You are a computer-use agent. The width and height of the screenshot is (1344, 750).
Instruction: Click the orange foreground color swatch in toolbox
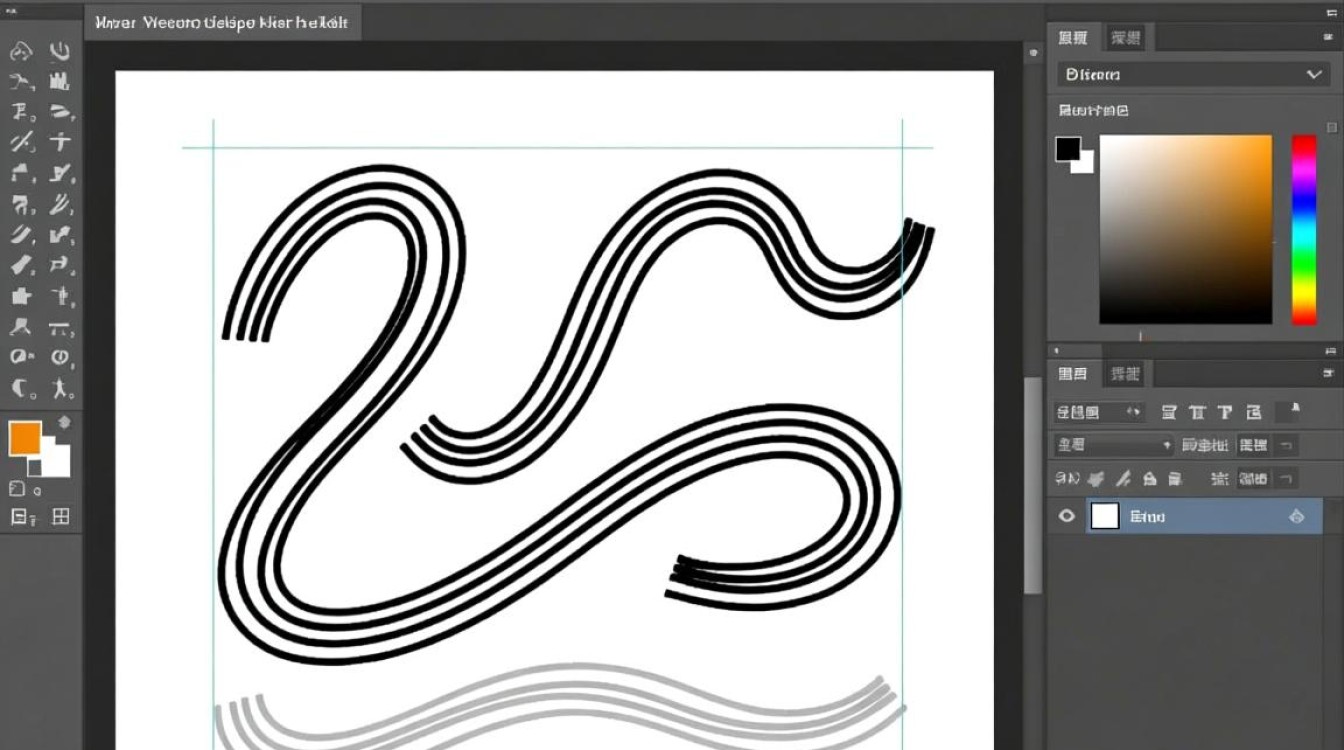pyautogui.click(x=25, y=438)
